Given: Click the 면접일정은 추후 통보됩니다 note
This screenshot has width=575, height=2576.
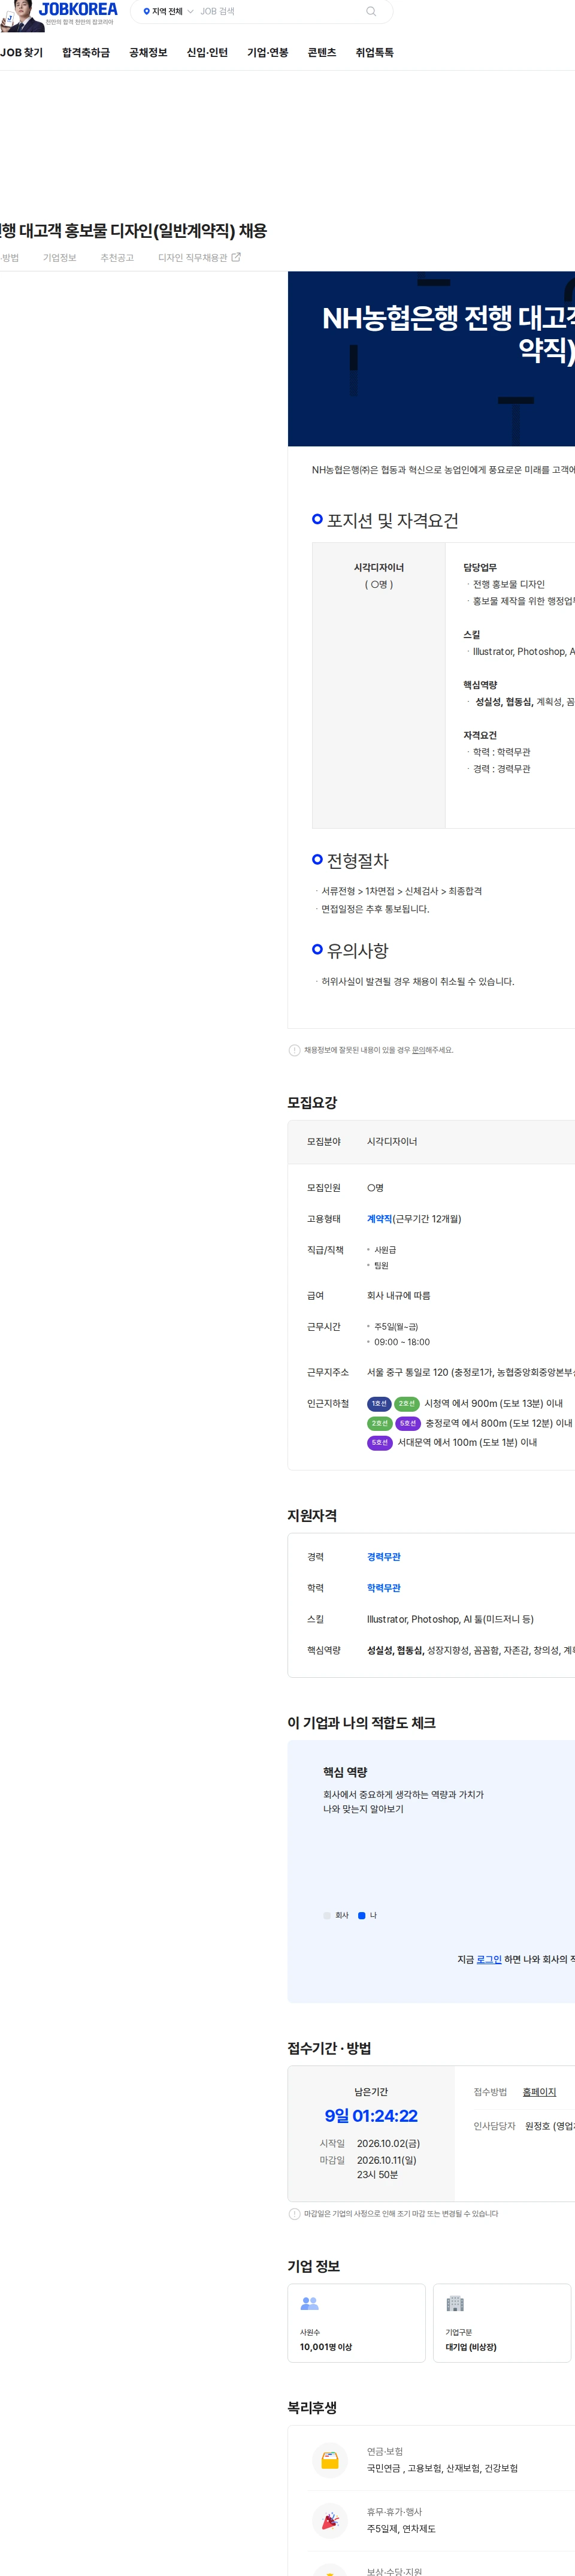Looking at the screenshot, I should click(x=375, y=909).
